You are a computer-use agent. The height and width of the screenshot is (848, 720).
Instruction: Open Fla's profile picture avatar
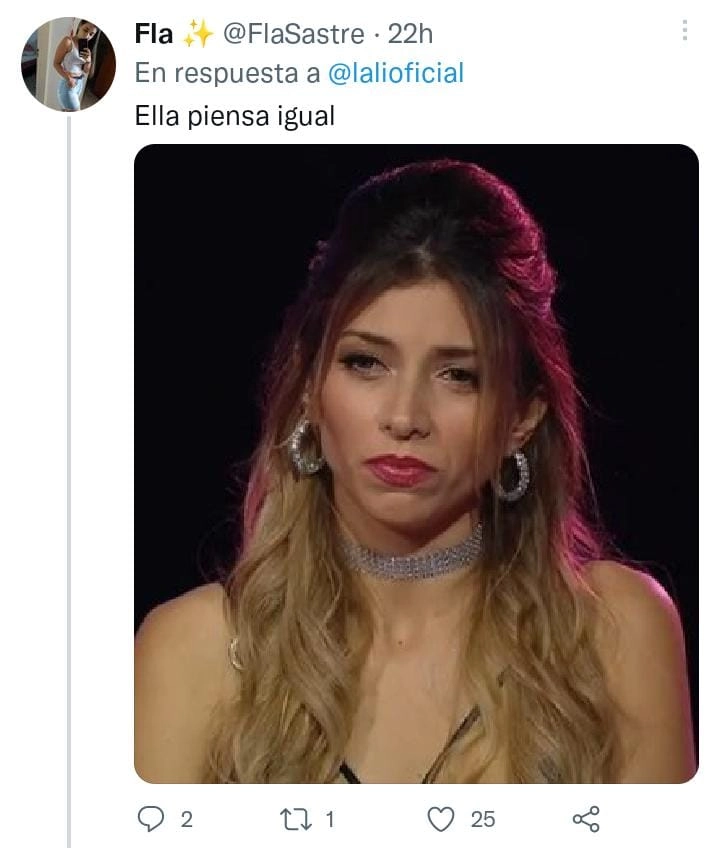click(68, 64)
